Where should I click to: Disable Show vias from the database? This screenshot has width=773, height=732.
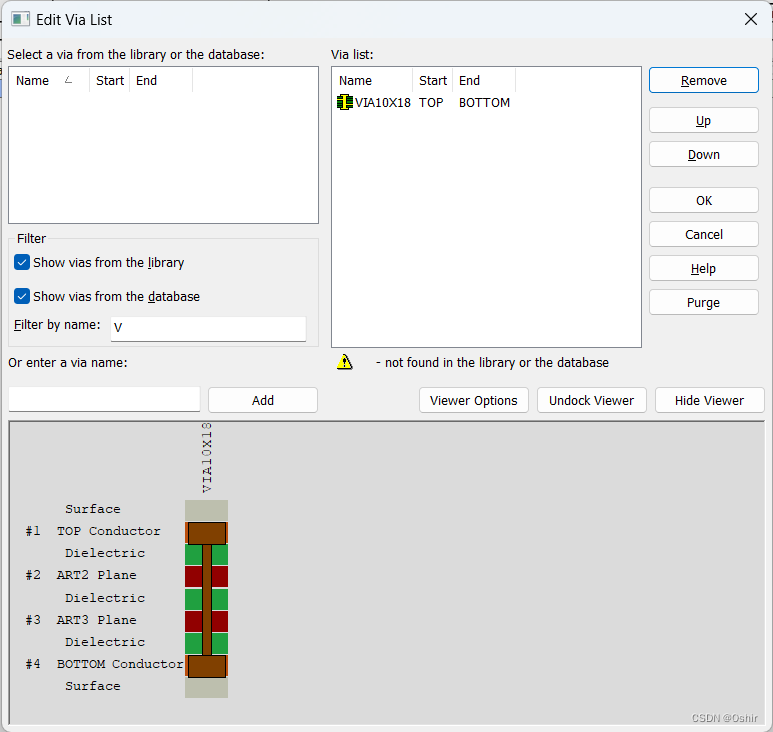coord(22,297)
